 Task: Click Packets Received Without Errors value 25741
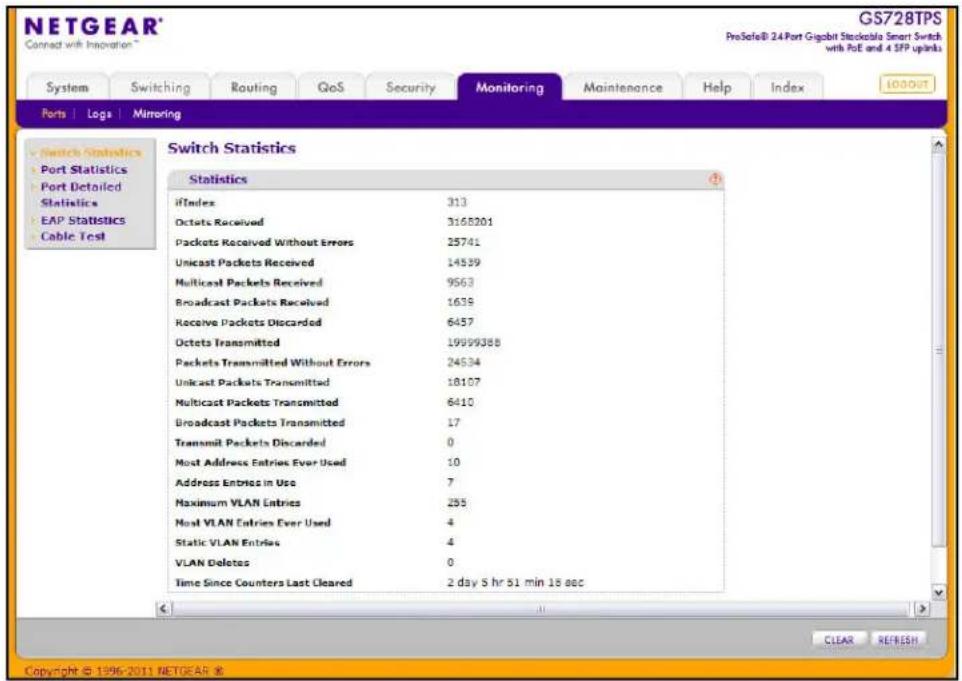coord(463,242)
